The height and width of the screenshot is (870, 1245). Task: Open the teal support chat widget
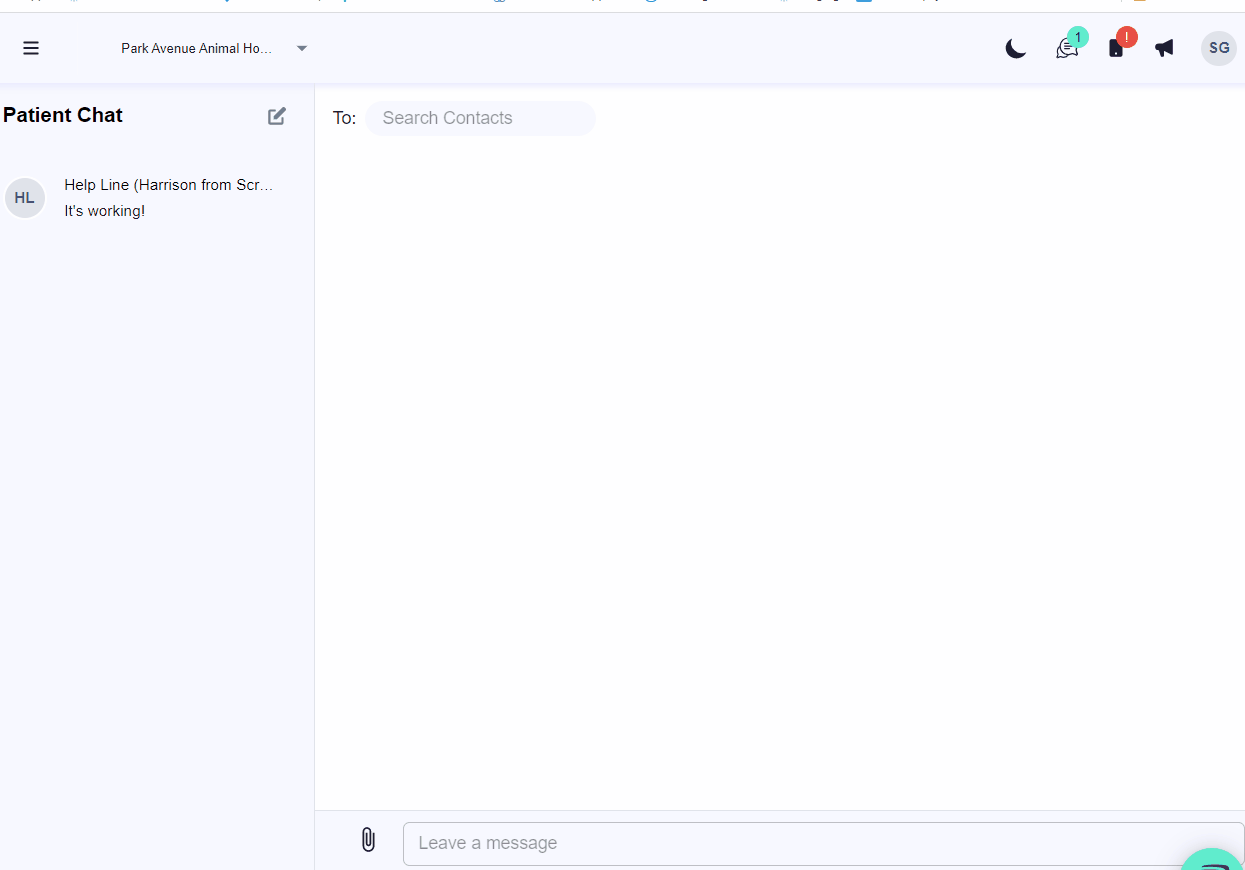(x=1214, y=860)
